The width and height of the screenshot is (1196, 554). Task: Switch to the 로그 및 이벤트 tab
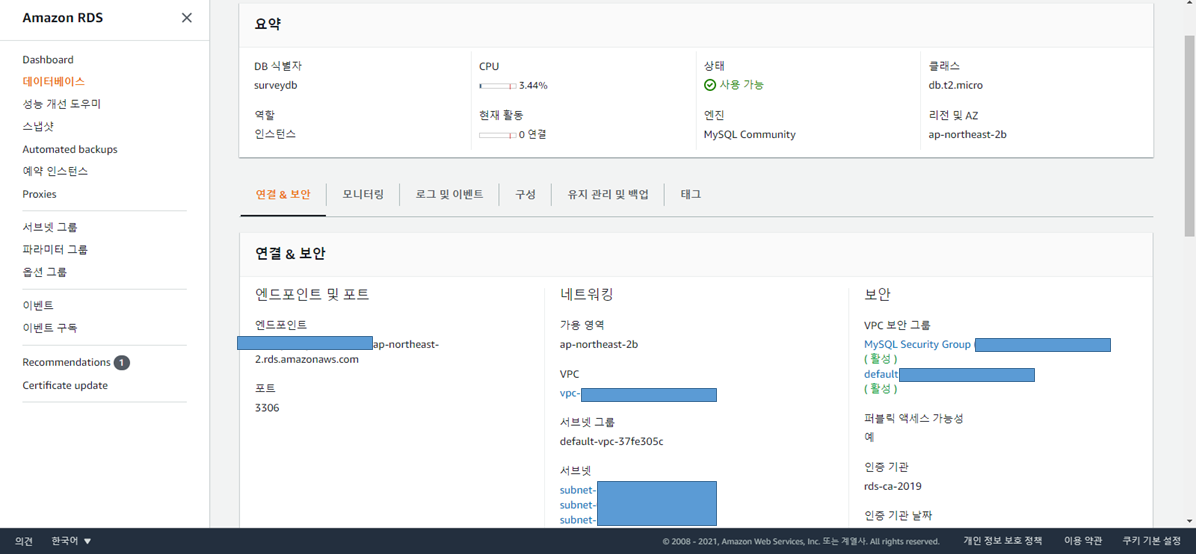449,195
